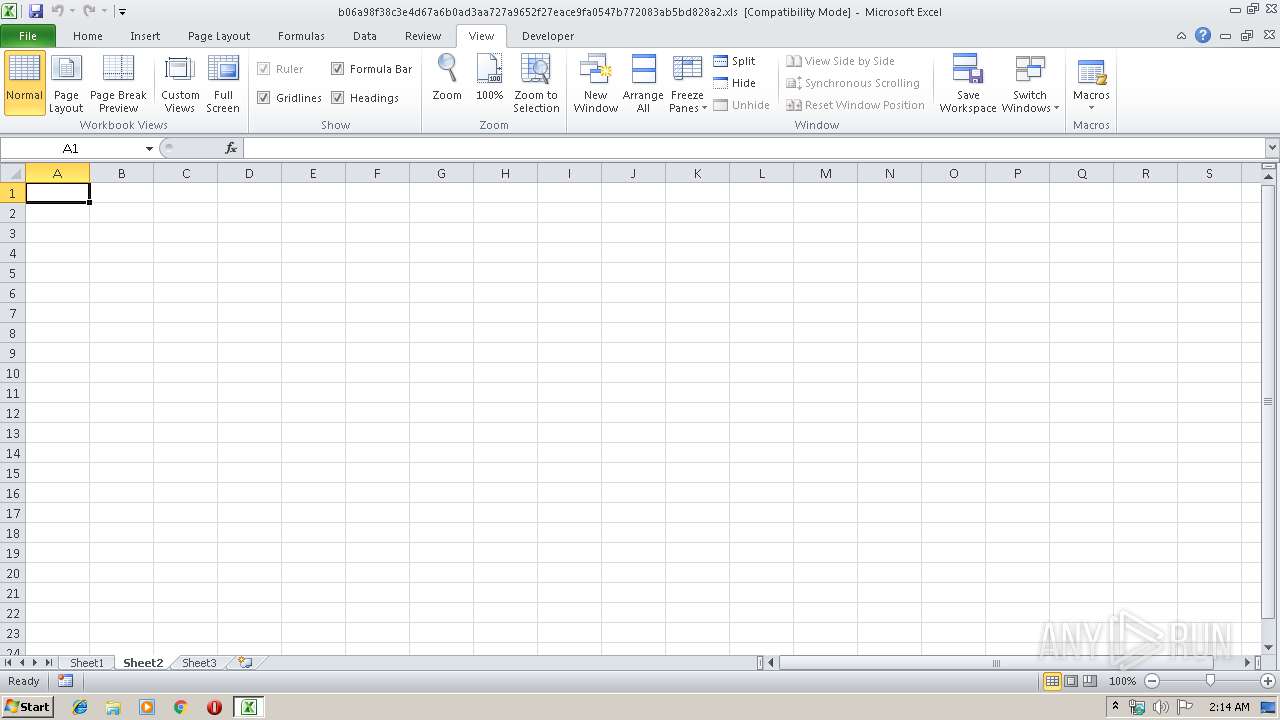The image size is (1280, 720).
Task: Select column D header
Action: [x=249, y=173]
